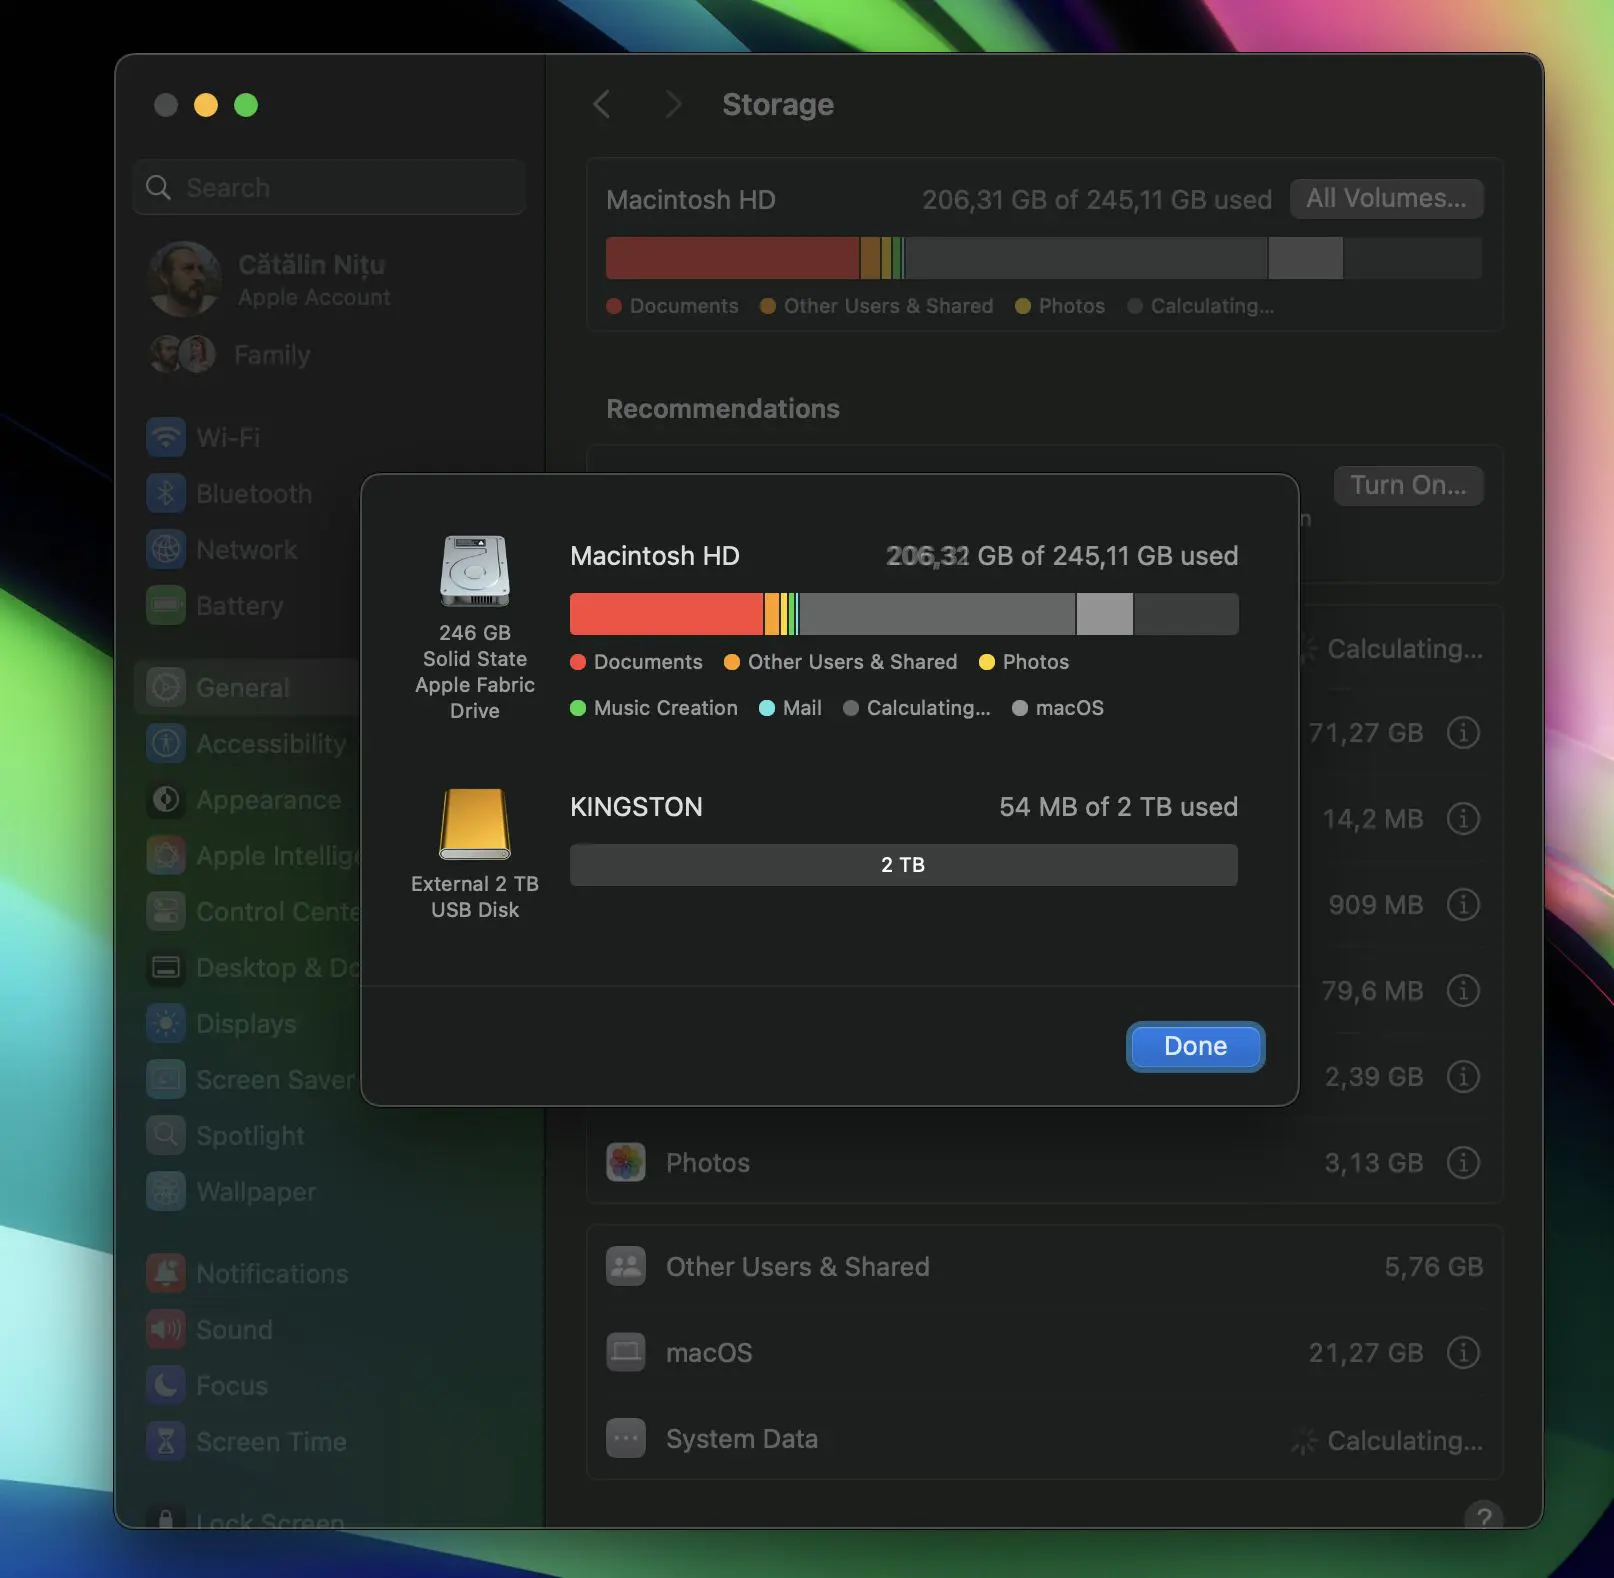This screenshot has width=1614, height=1578.
Task: Select General in the sidebar
Action: [248, 687]
